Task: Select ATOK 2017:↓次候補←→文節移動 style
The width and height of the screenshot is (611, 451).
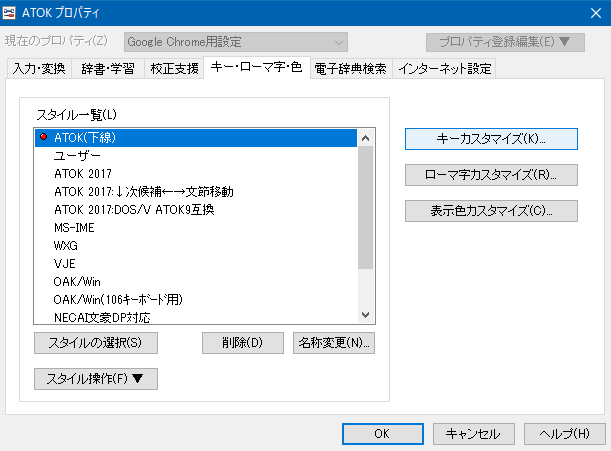Action: (196, 191)
